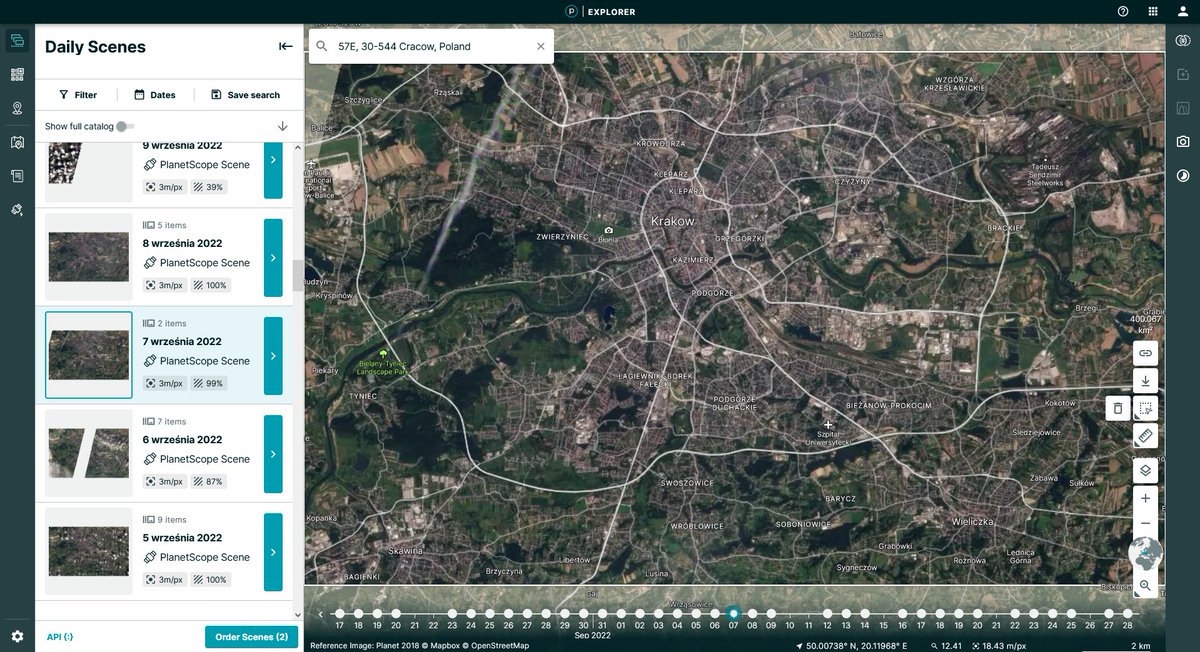Open the orders list sidebar icon
The image size is (1200, 652).
click(x=17, y=176)
